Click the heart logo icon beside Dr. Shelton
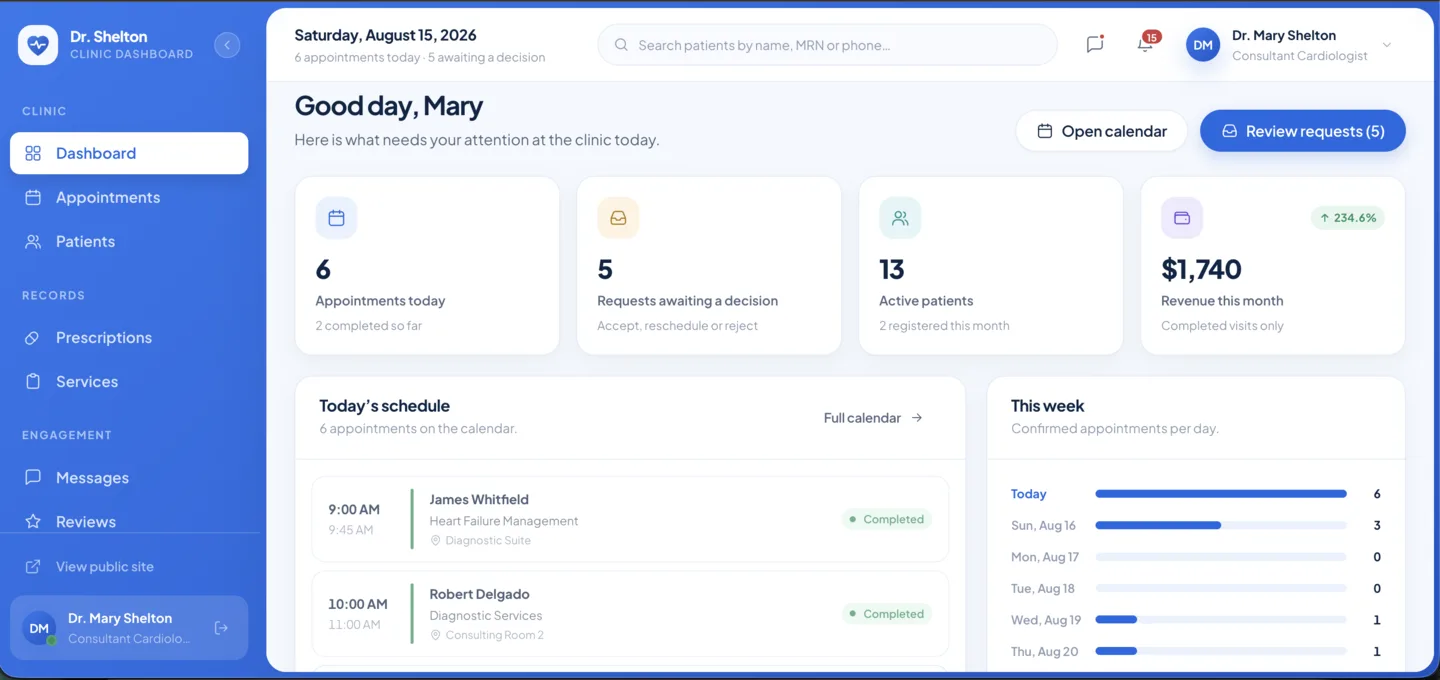1440x680 pixels. (38, 45)
